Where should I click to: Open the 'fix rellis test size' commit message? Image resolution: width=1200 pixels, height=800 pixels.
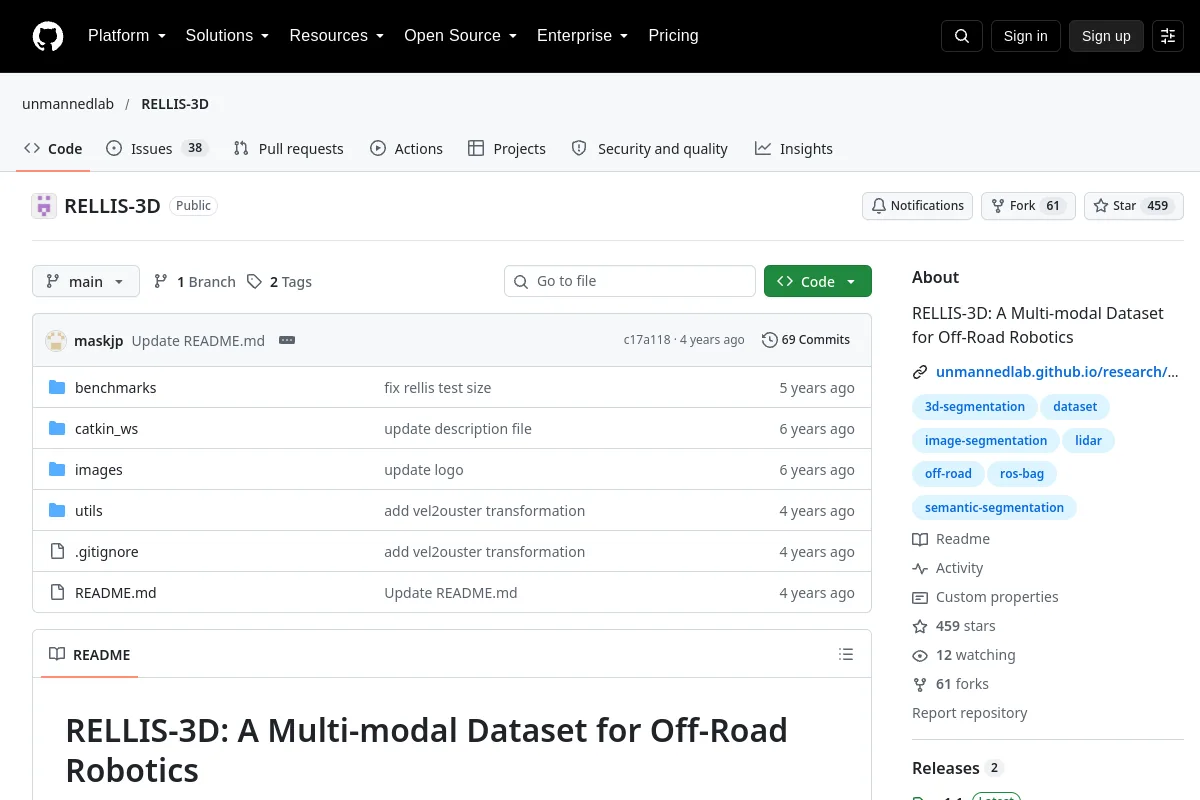438,388
